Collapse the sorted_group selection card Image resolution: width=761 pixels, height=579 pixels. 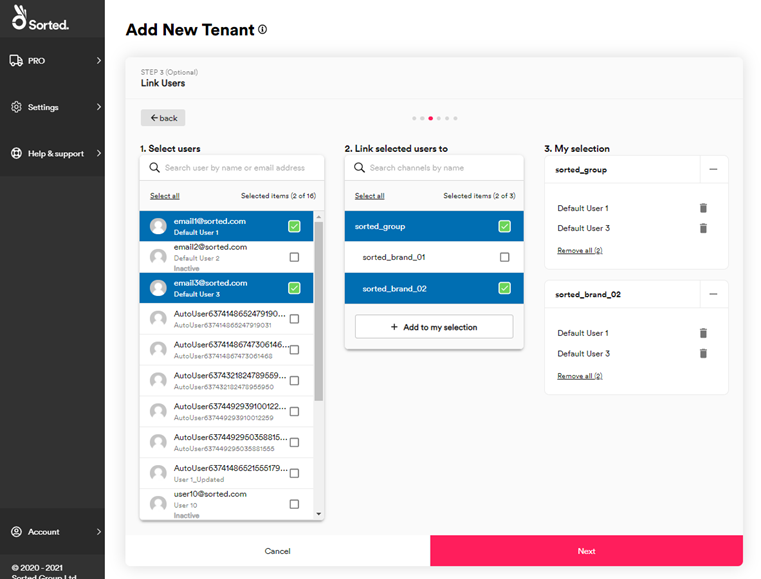coord(713,169)
